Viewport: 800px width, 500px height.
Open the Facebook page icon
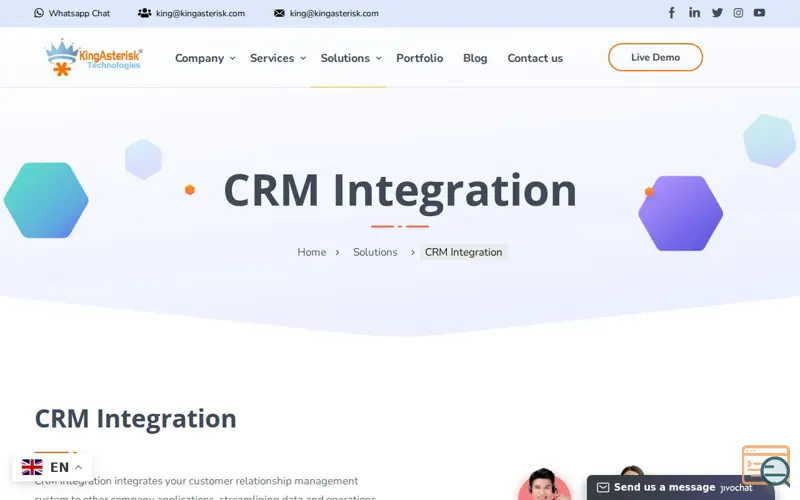click(x=672, y=13)
